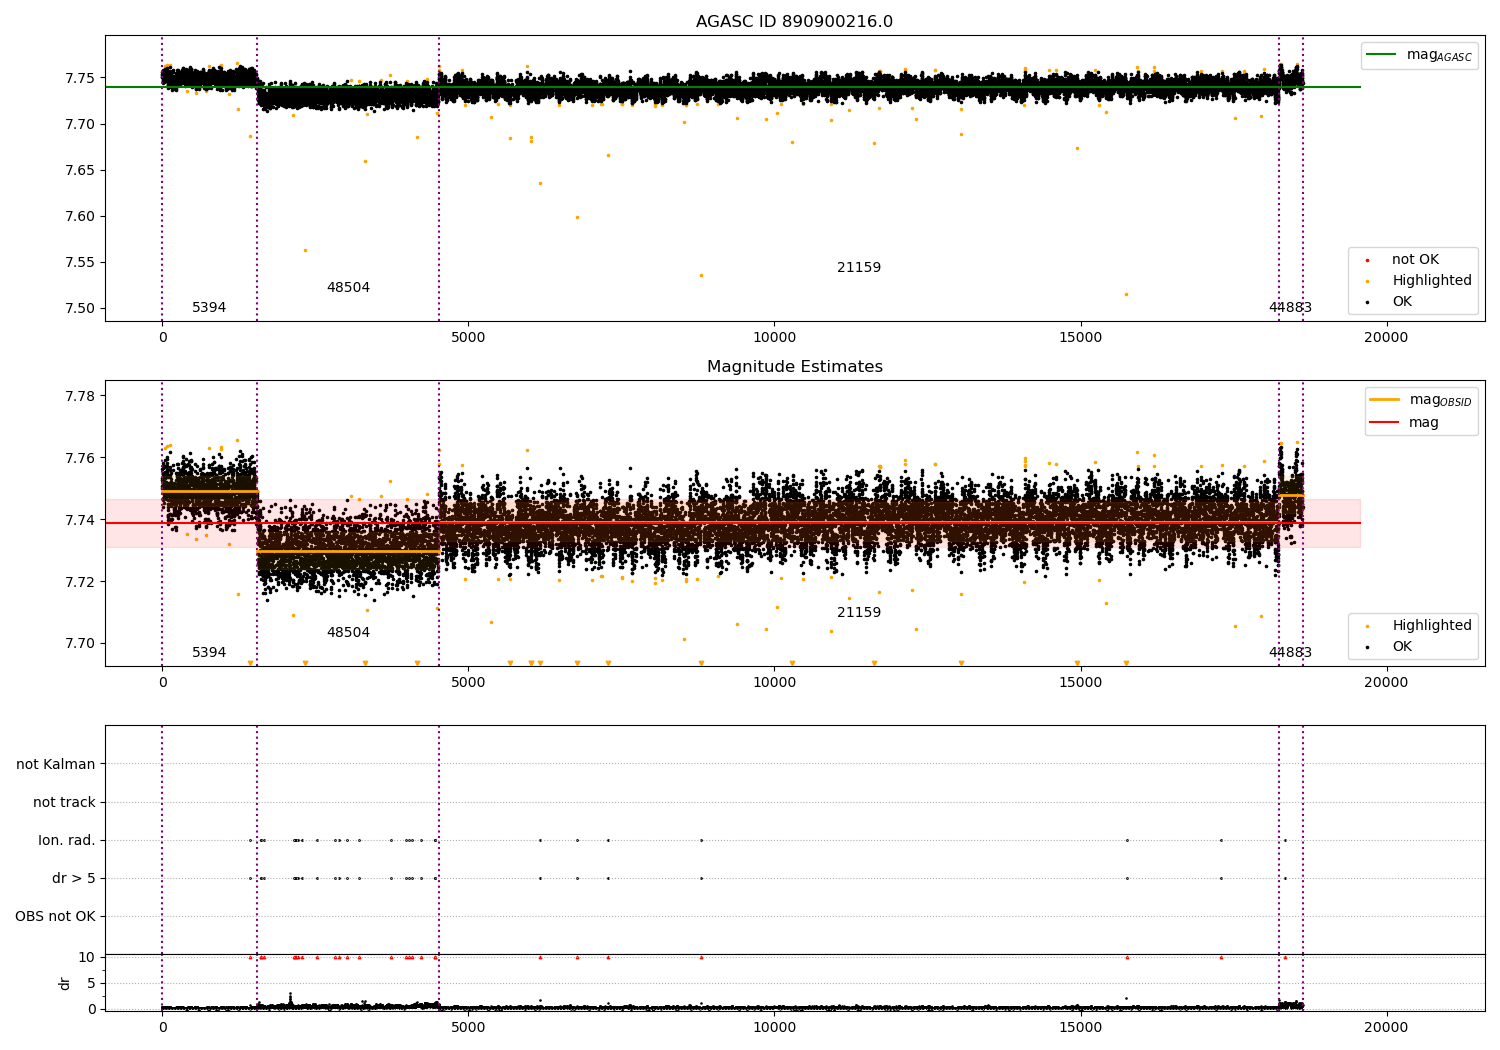
Task: Click the rotated "dr" y-axis label
Action: point(65,983)
